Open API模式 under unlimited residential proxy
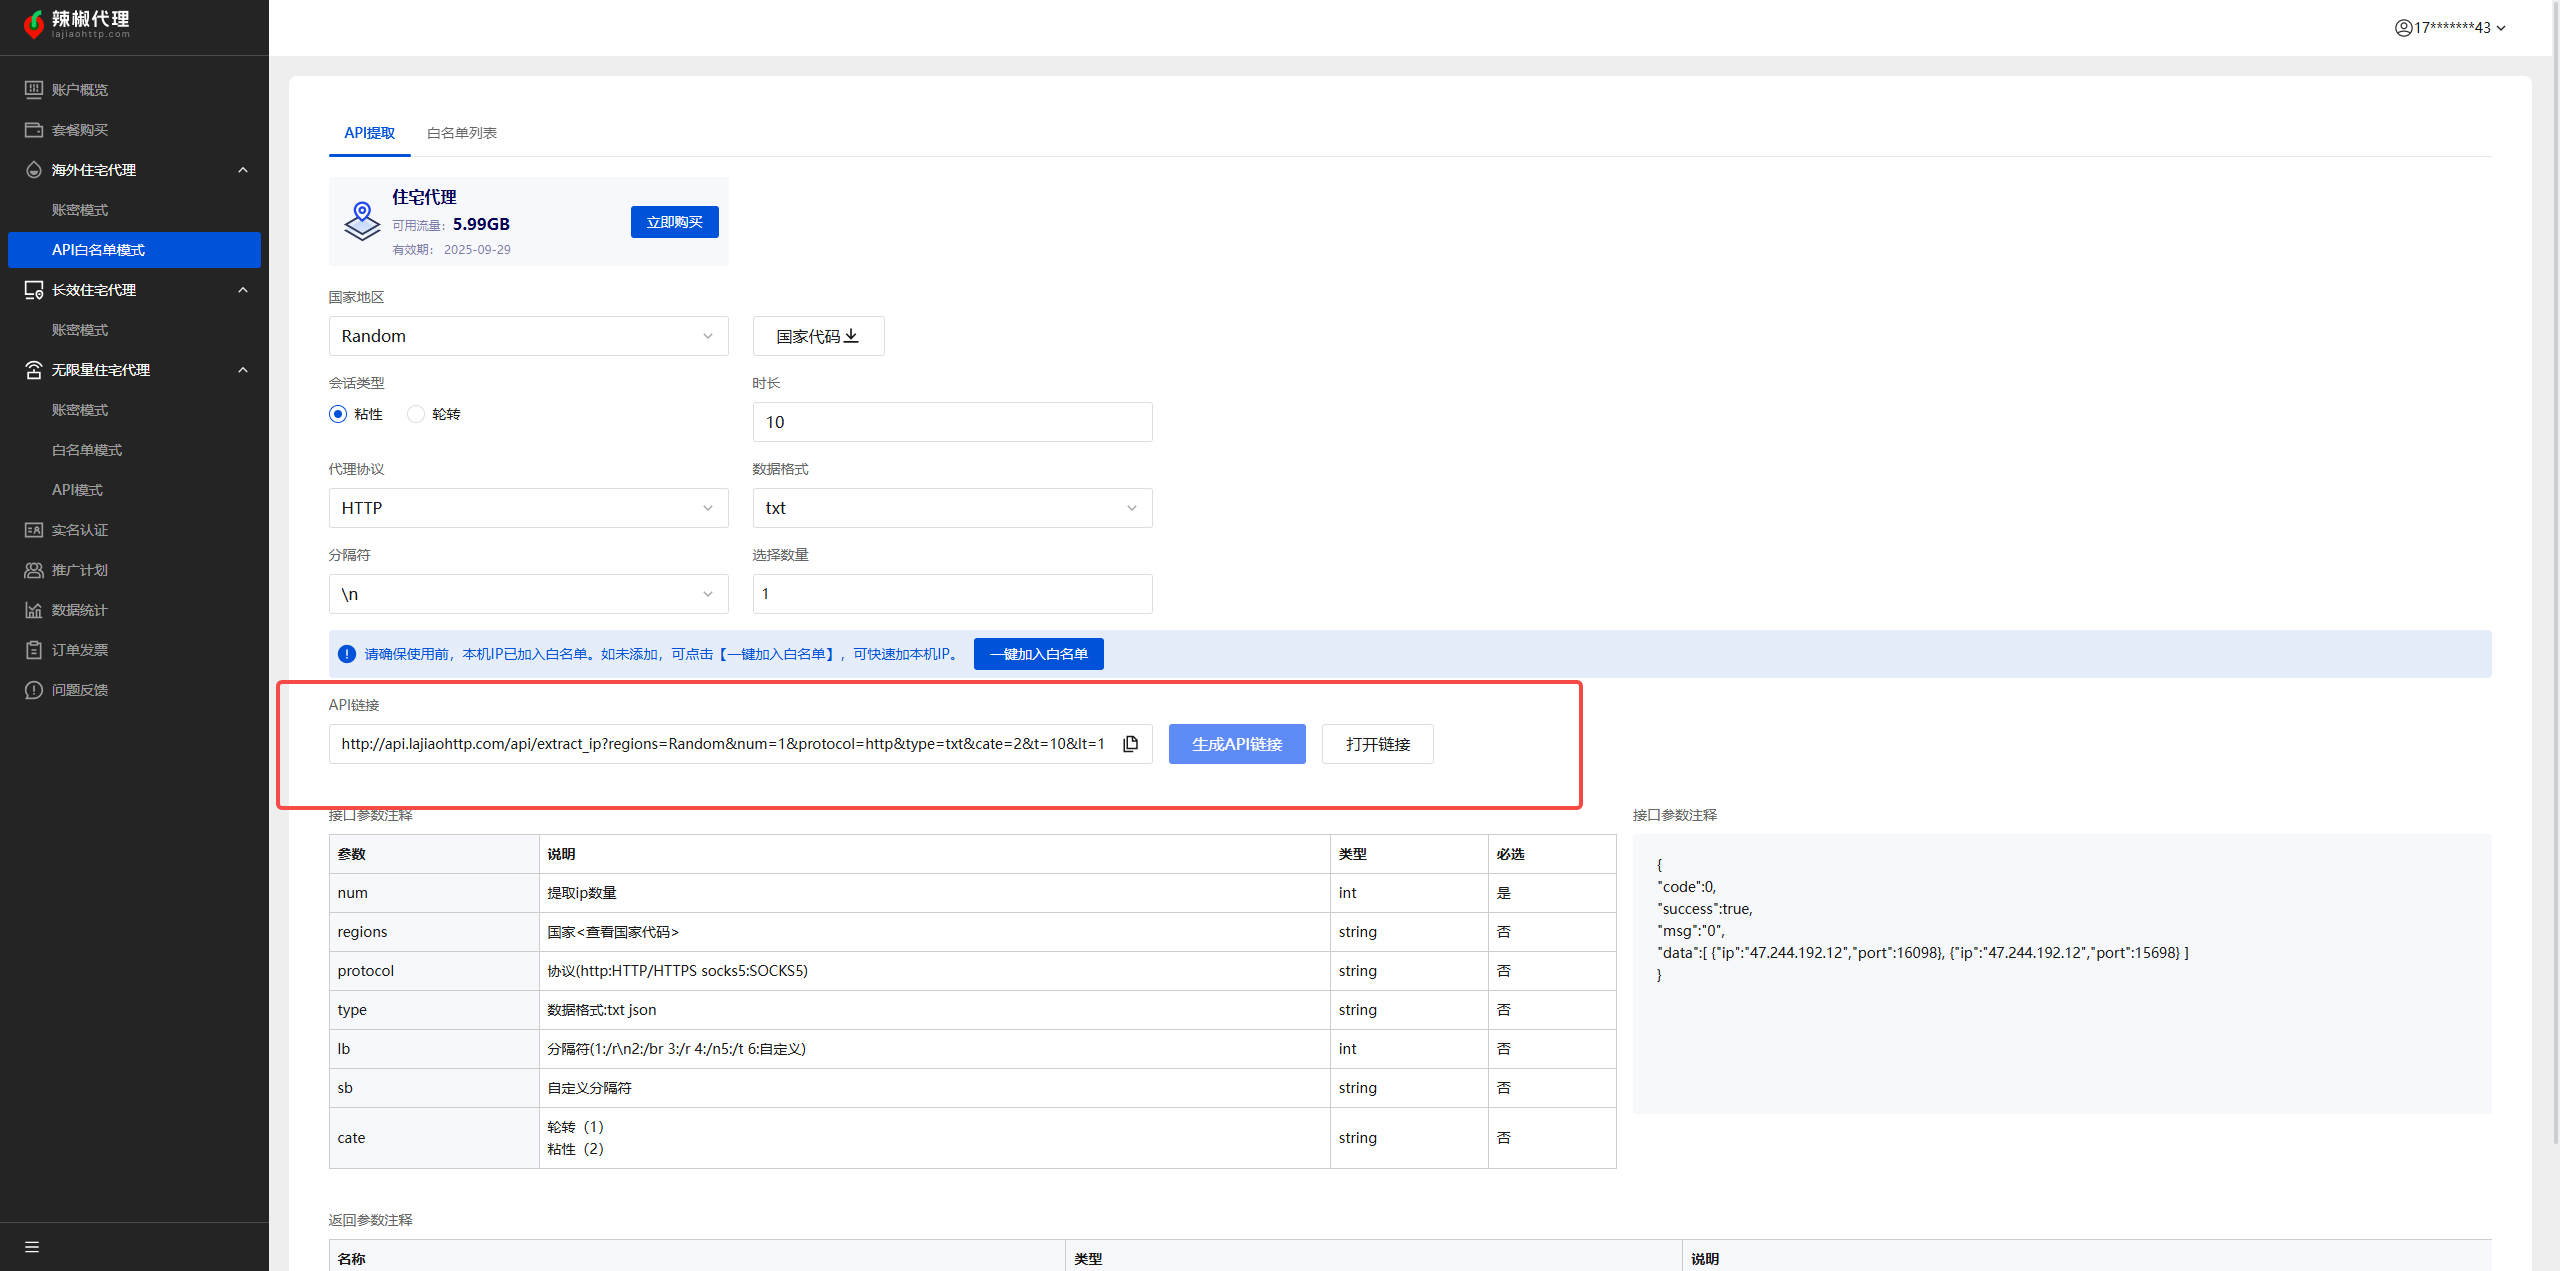The image size is (2560, 1271). (77, 490)
